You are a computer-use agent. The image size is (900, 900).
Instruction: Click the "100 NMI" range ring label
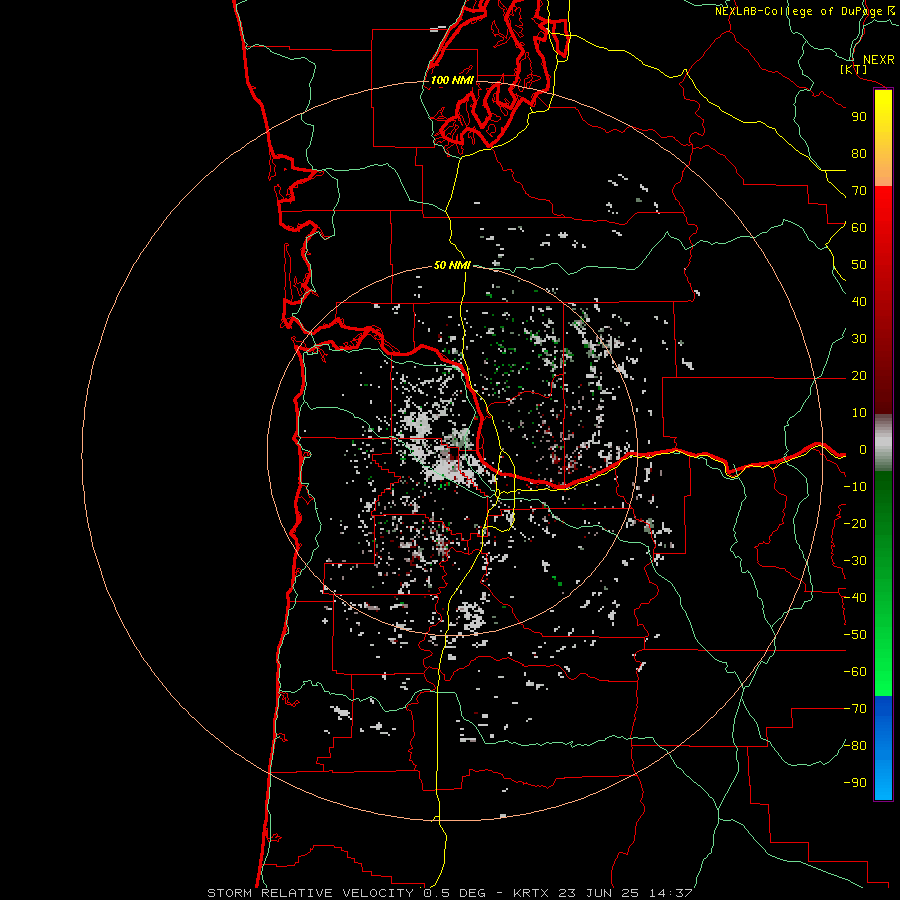tap(452, 80)
